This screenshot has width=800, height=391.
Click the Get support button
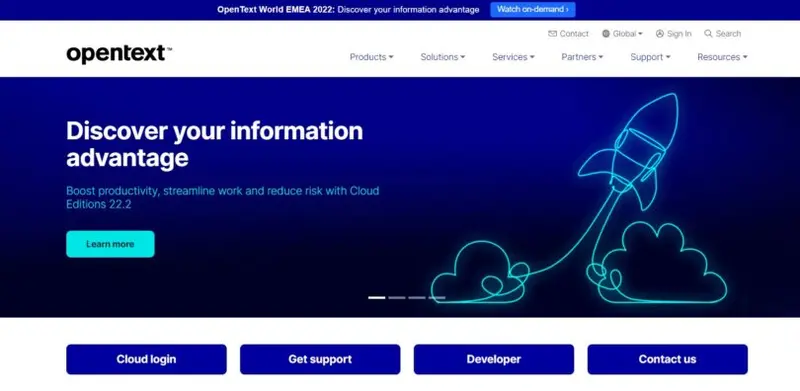point(320,359)
